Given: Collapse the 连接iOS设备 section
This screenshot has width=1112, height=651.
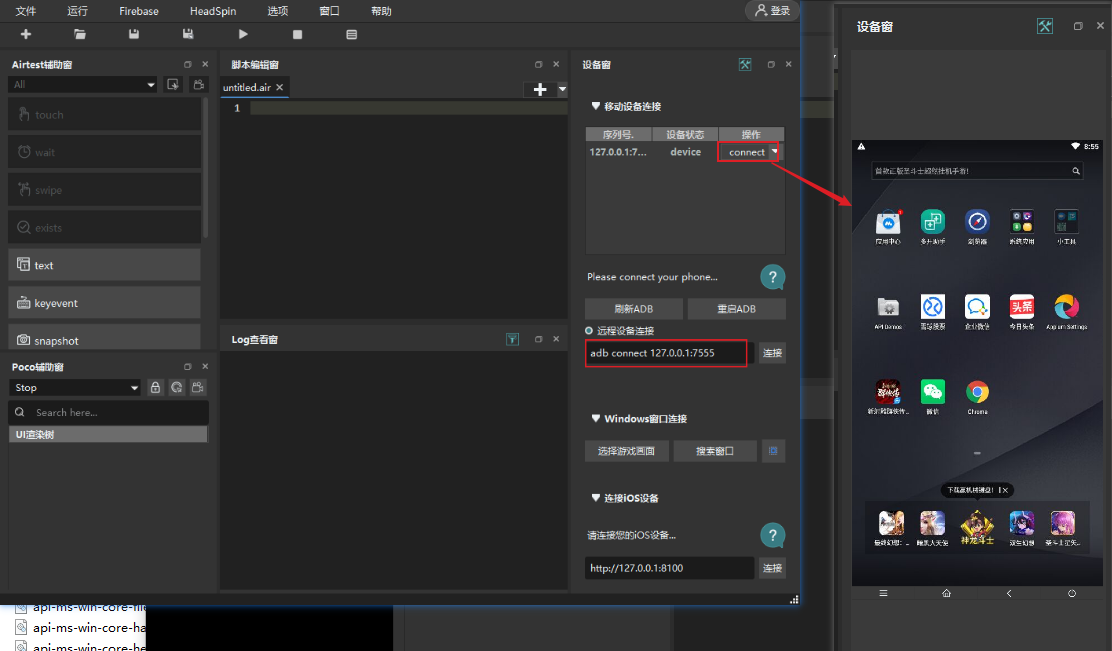Looking at the screenshot, I should pyautogui.click(x=596, y=497).
